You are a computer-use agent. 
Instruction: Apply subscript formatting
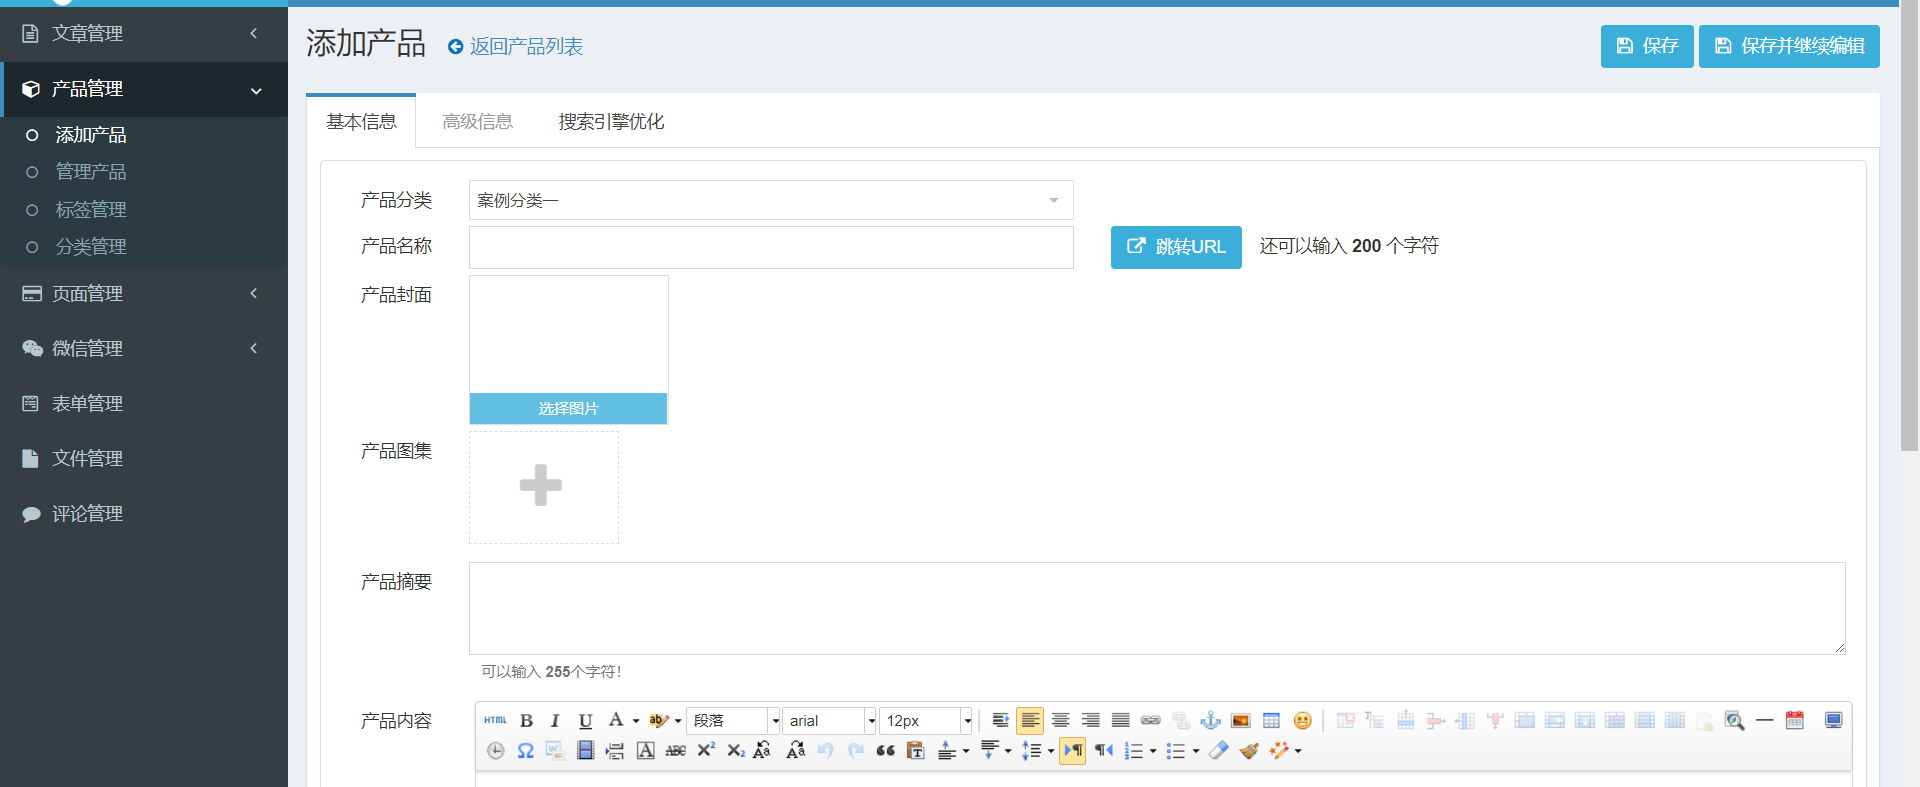pos(736,750)
